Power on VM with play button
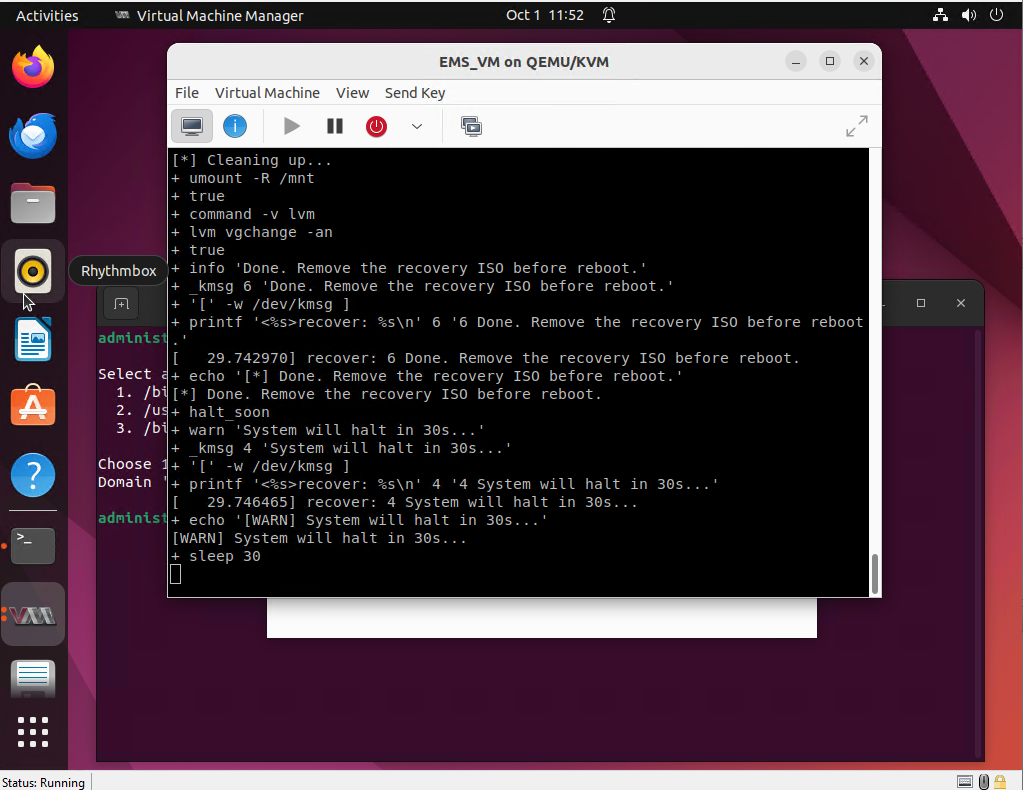Viewport: 1023px width, 790px height. click(x=292, y=126)
